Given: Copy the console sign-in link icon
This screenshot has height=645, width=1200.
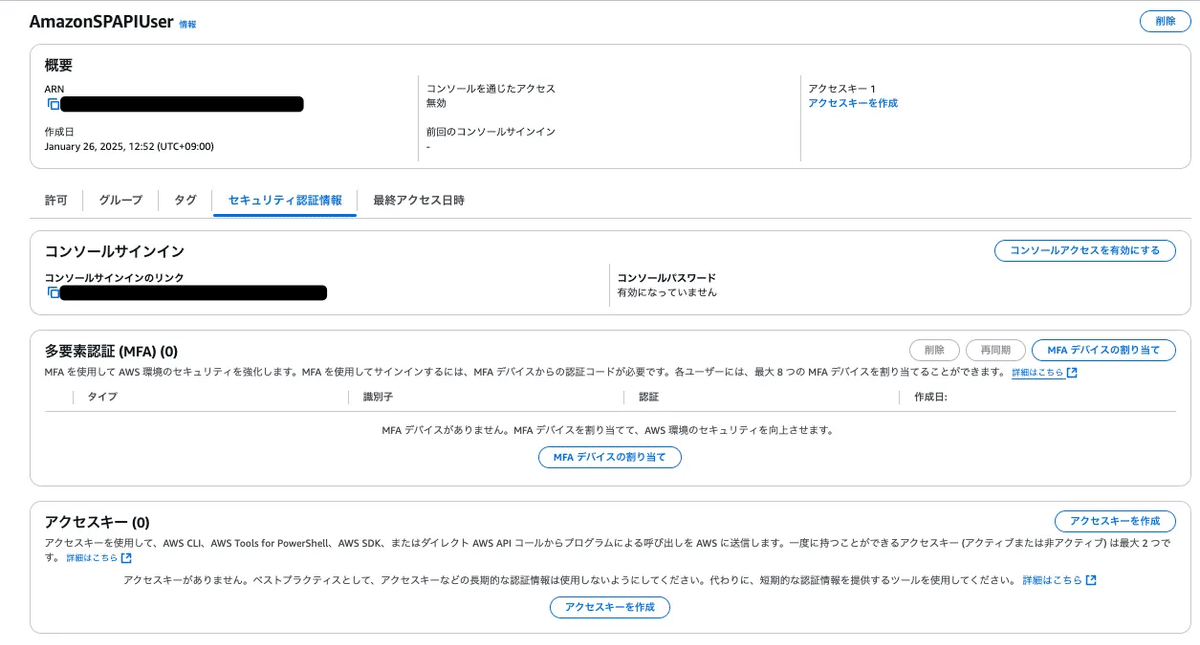Looking at the screenshot, I should click(x=54, y=293).
